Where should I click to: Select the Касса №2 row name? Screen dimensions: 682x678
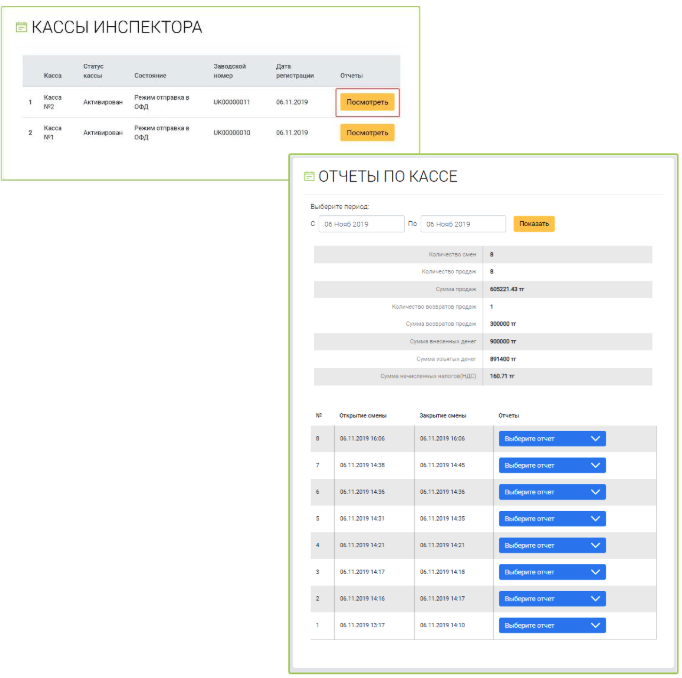pos(53,102)
